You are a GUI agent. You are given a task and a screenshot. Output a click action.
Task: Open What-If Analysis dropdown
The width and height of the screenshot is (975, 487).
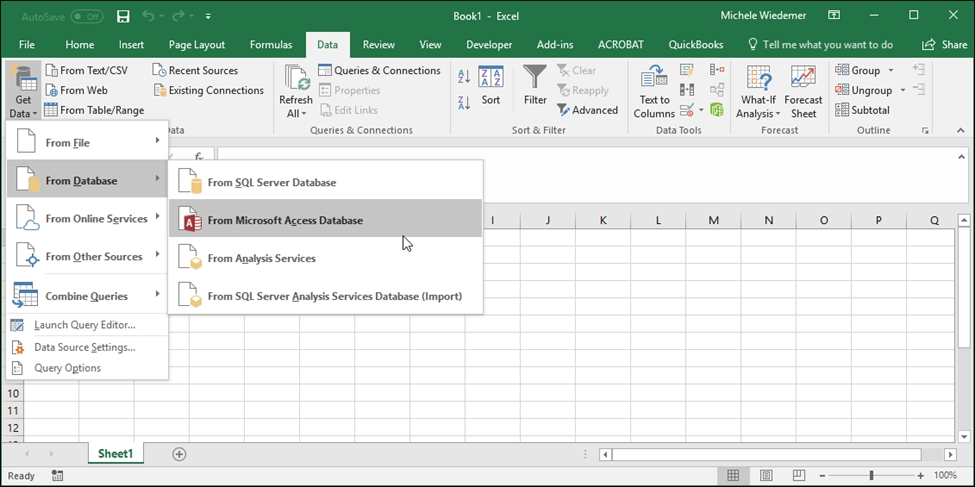point(758,91)
